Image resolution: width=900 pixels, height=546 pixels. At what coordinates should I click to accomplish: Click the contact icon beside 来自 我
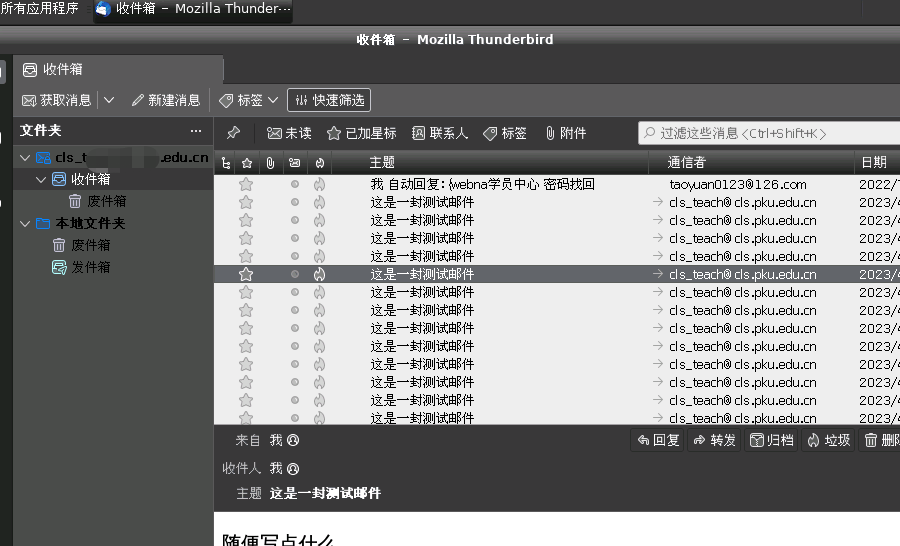[293, 440]
